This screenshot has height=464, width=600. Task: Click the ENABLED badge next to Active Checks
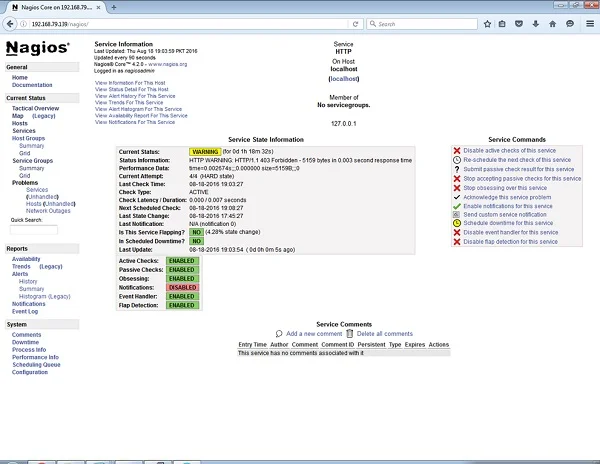(183, 261)
